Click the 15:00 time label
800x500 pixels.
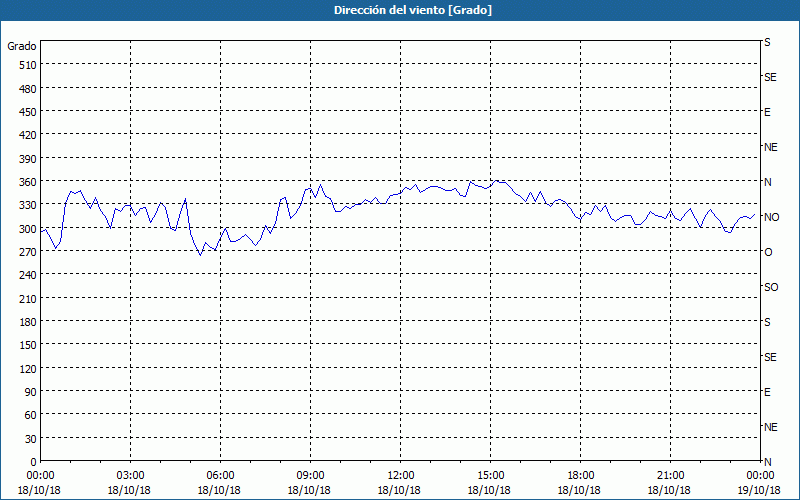490,476
